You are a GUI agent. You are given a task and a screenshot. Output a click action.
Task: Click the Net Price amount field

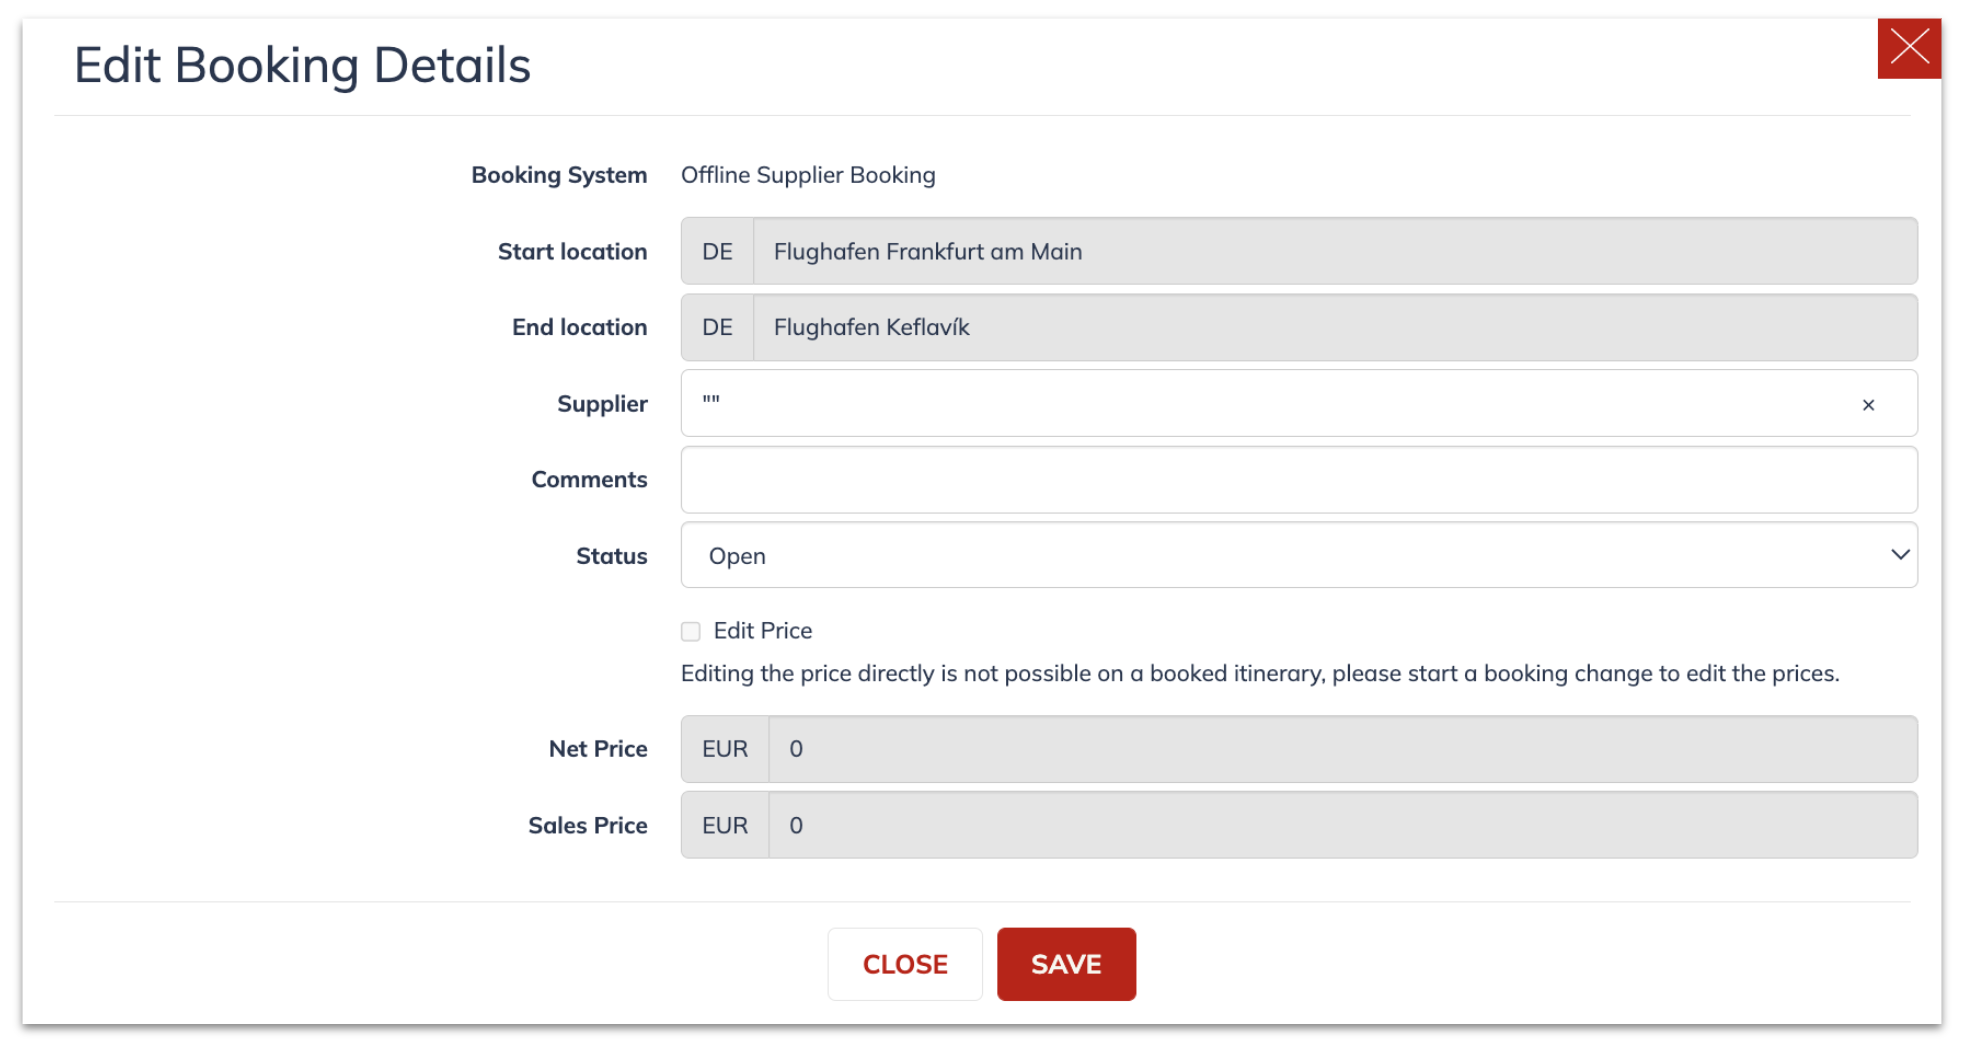click(1342, 749)
